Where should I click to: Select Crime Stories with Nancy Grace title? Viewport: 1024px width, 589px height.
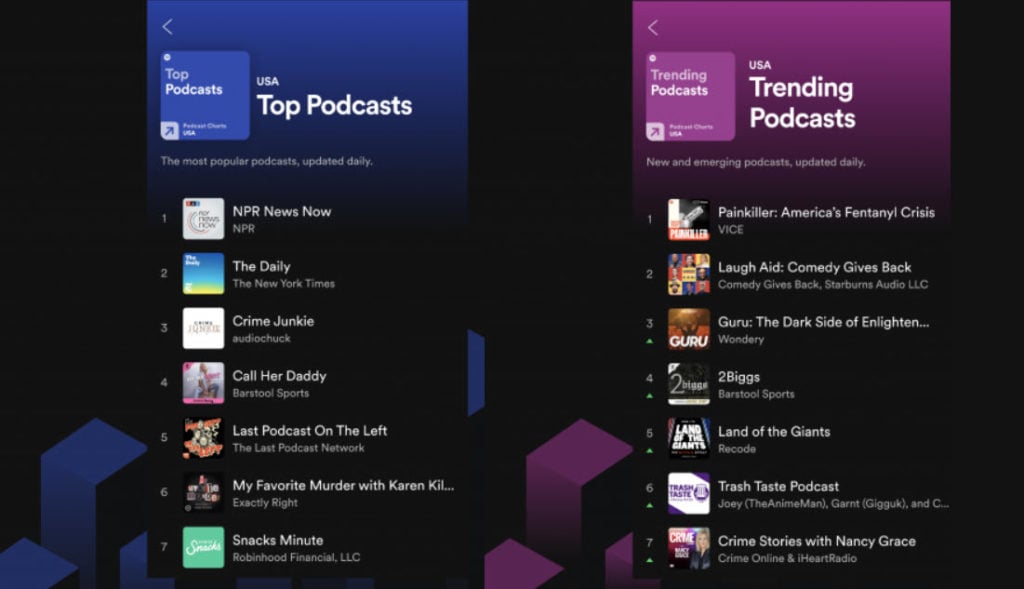tap(817, 541)
